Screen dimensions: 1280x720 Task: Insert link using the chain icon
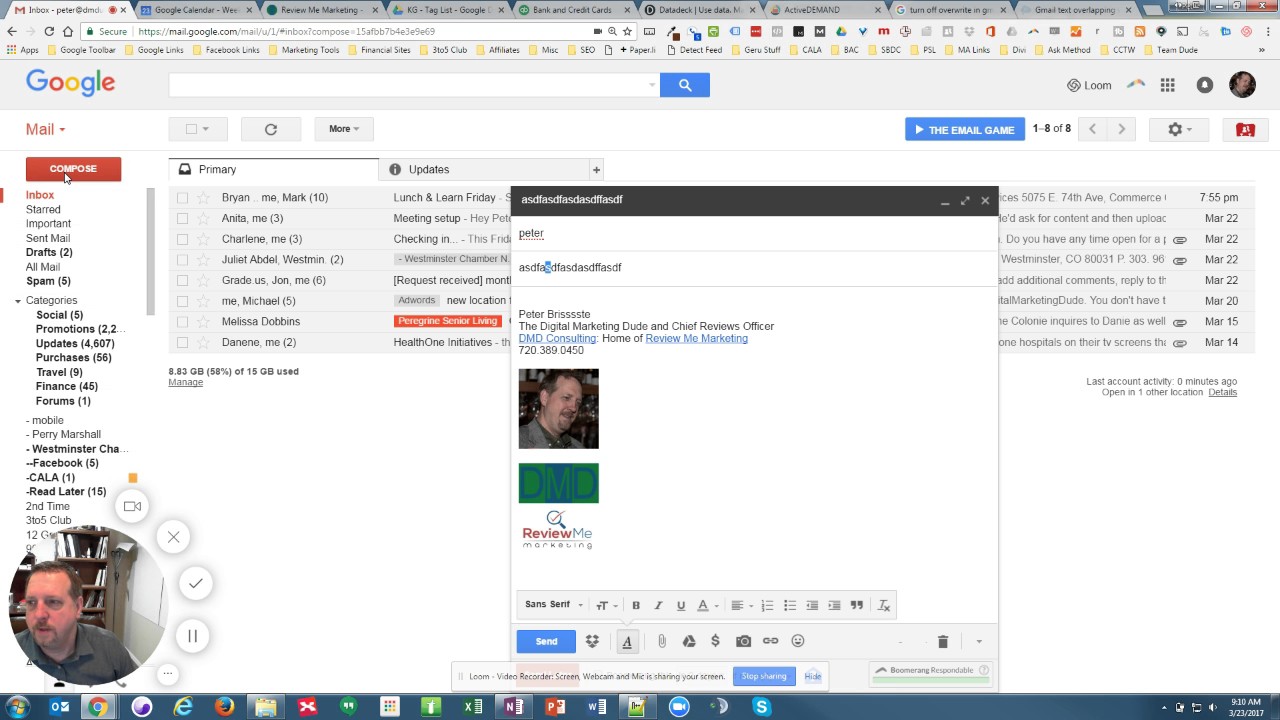770,641
